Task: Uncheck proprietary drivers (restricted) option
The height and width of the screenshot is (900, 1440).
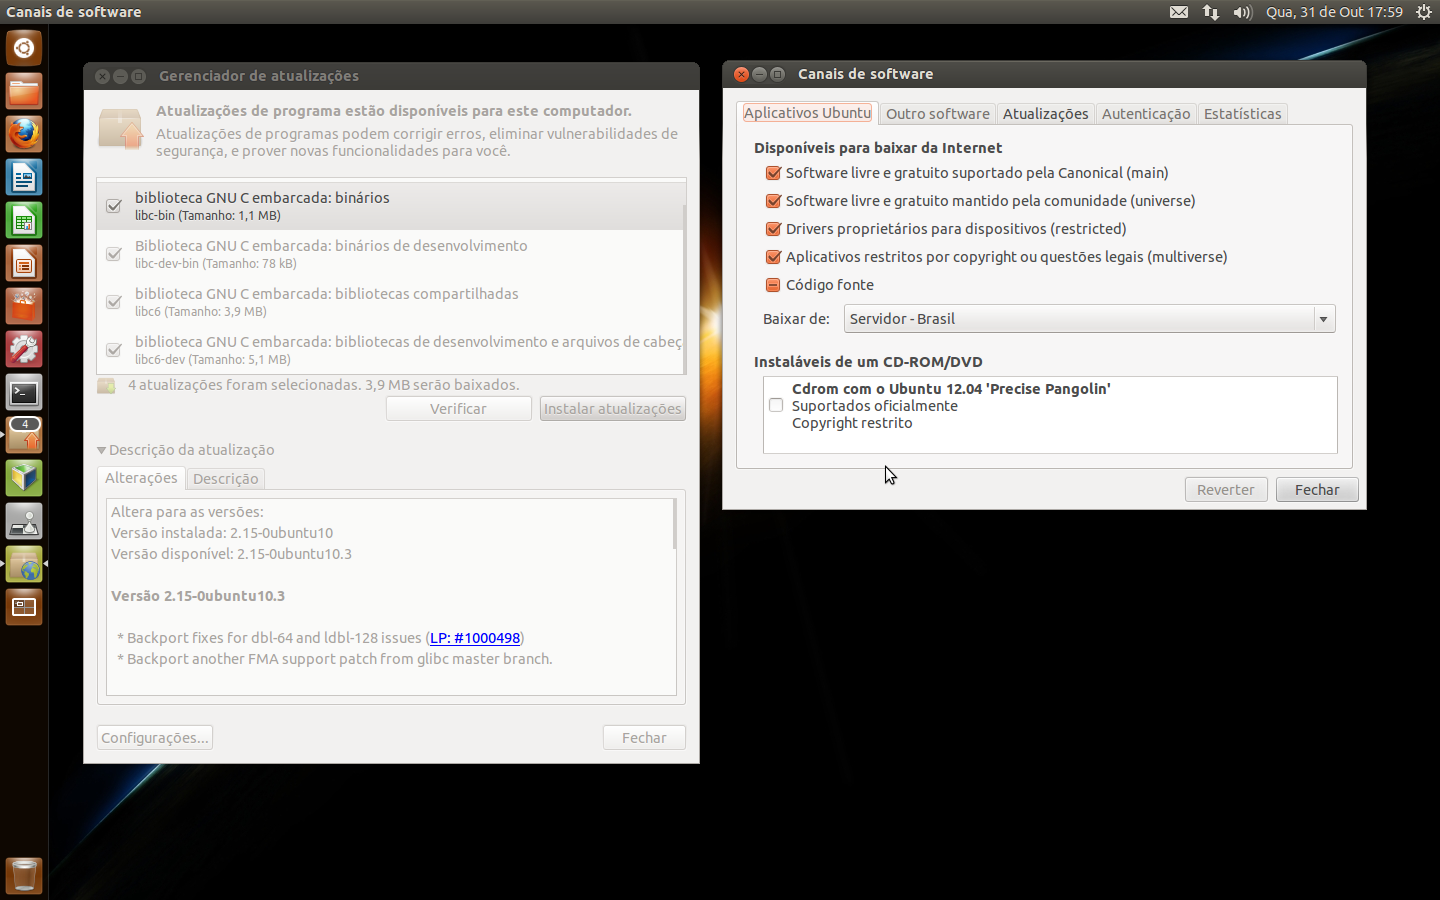Action: [773, 229]
